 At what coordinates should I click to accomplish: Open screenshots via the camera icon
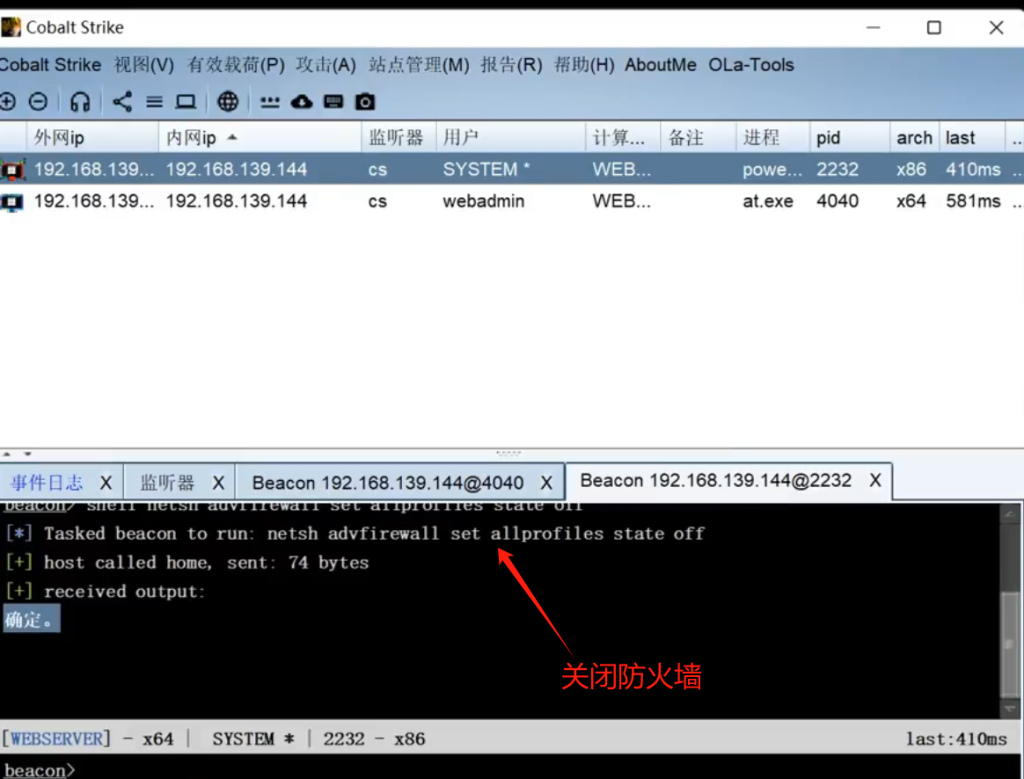point(365,102)
